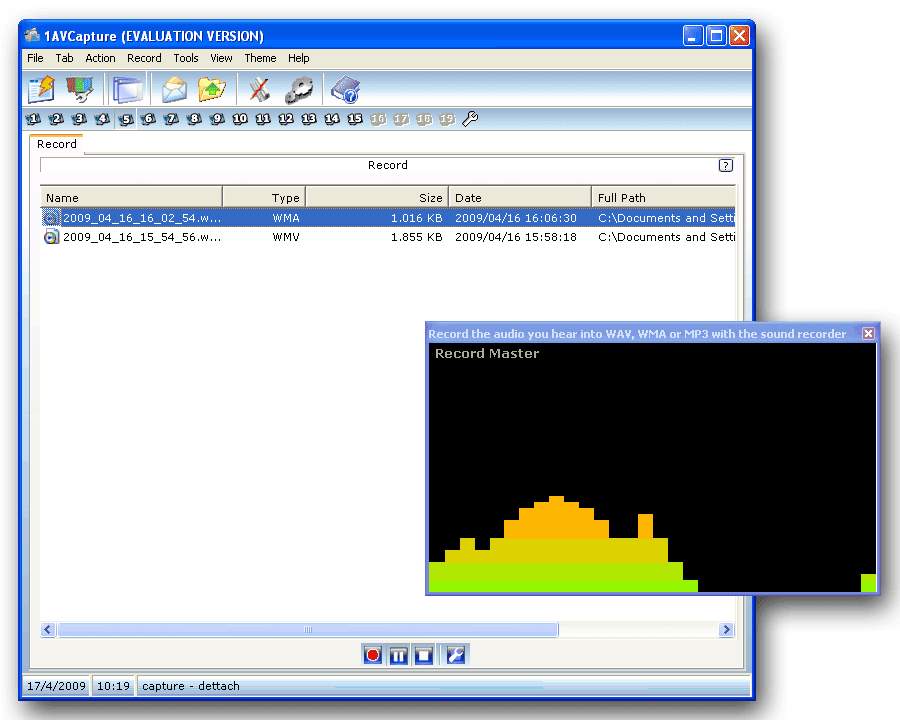Click the media icon of 2009_04_16_15_54_56 file
900x720 pixels.
[x=51, y=237]
